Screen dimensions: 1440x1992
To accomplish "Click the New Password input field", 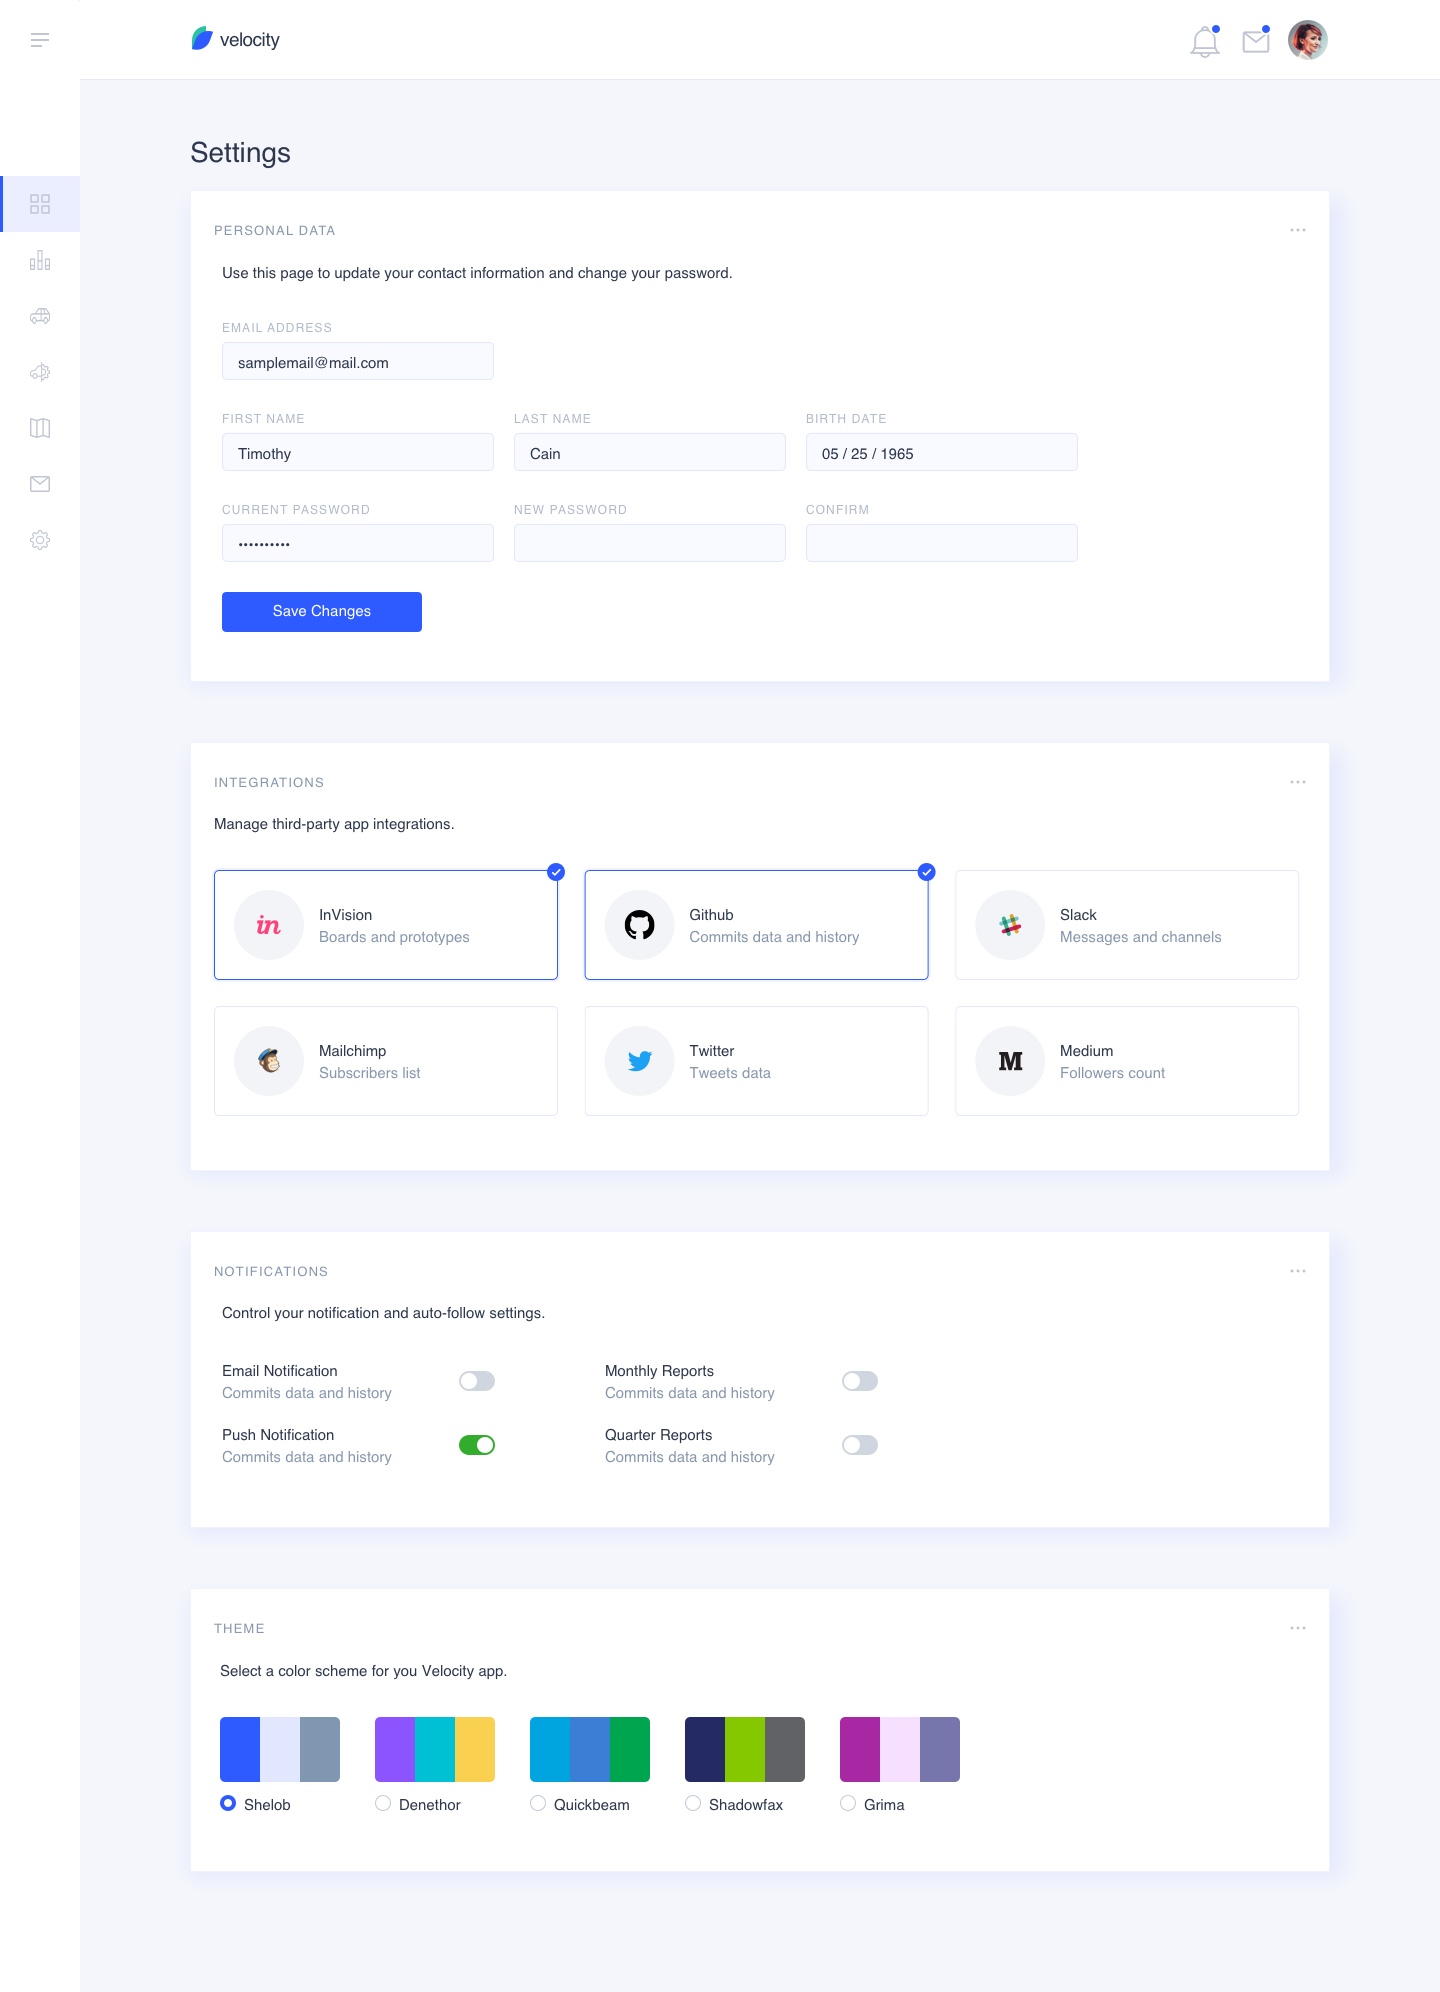I will click(650, 543).
